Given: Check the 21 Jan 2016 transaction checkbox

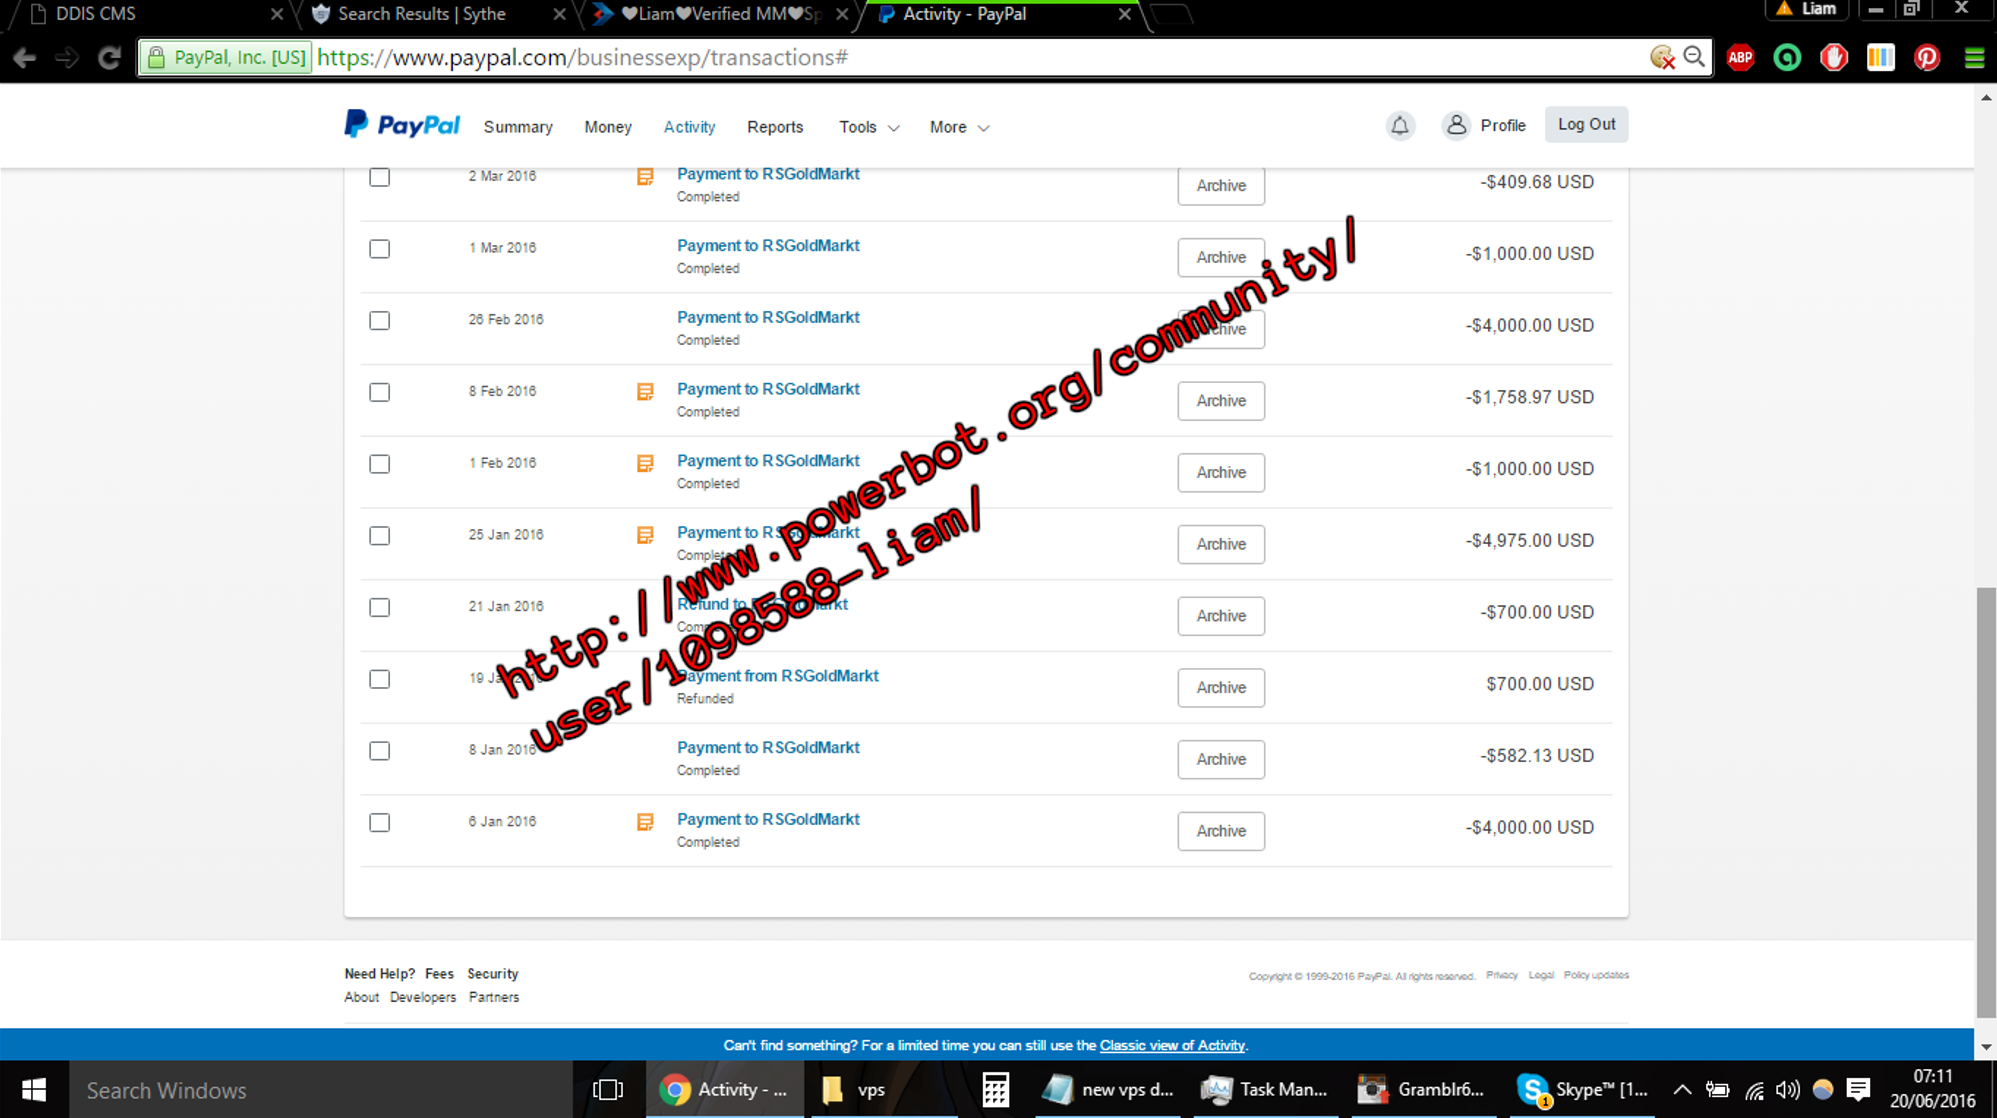Looking at the screenshot, I should [x=379, y=608].
